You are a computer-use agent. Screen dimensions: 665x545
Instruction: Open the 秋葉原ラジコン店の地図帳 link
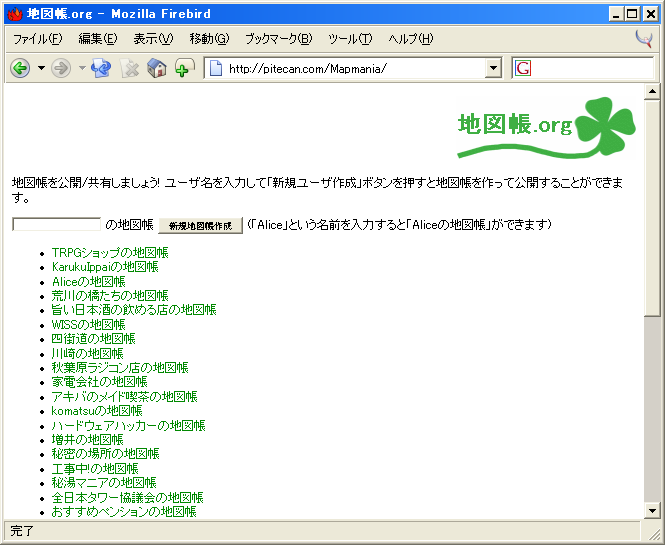120,368
